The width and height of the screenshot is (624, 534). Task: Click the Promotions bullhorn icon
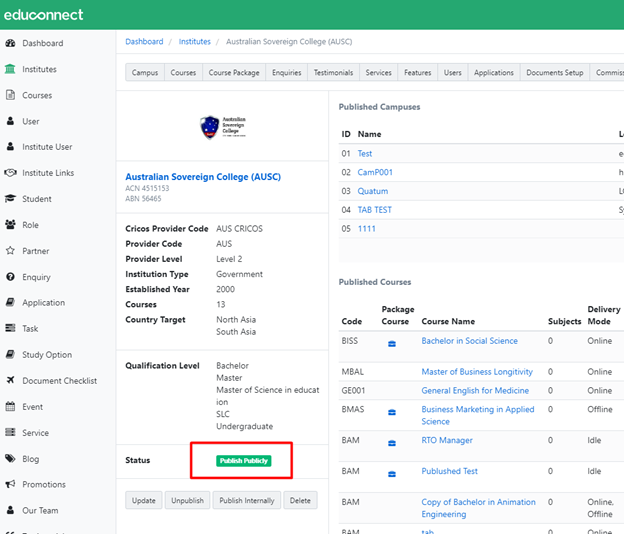click(x=10, y=484)
